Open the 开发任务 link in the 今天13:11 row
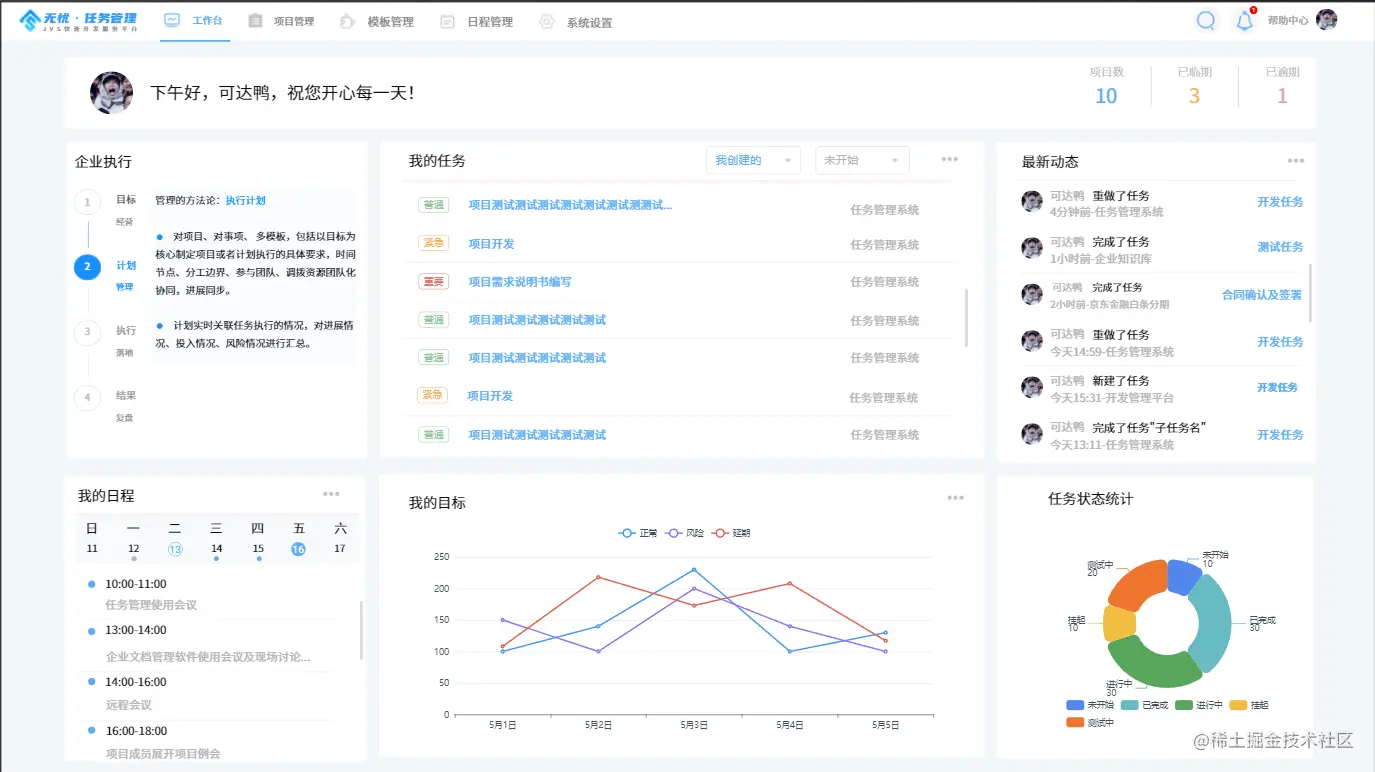 [x=1280, y=435]
